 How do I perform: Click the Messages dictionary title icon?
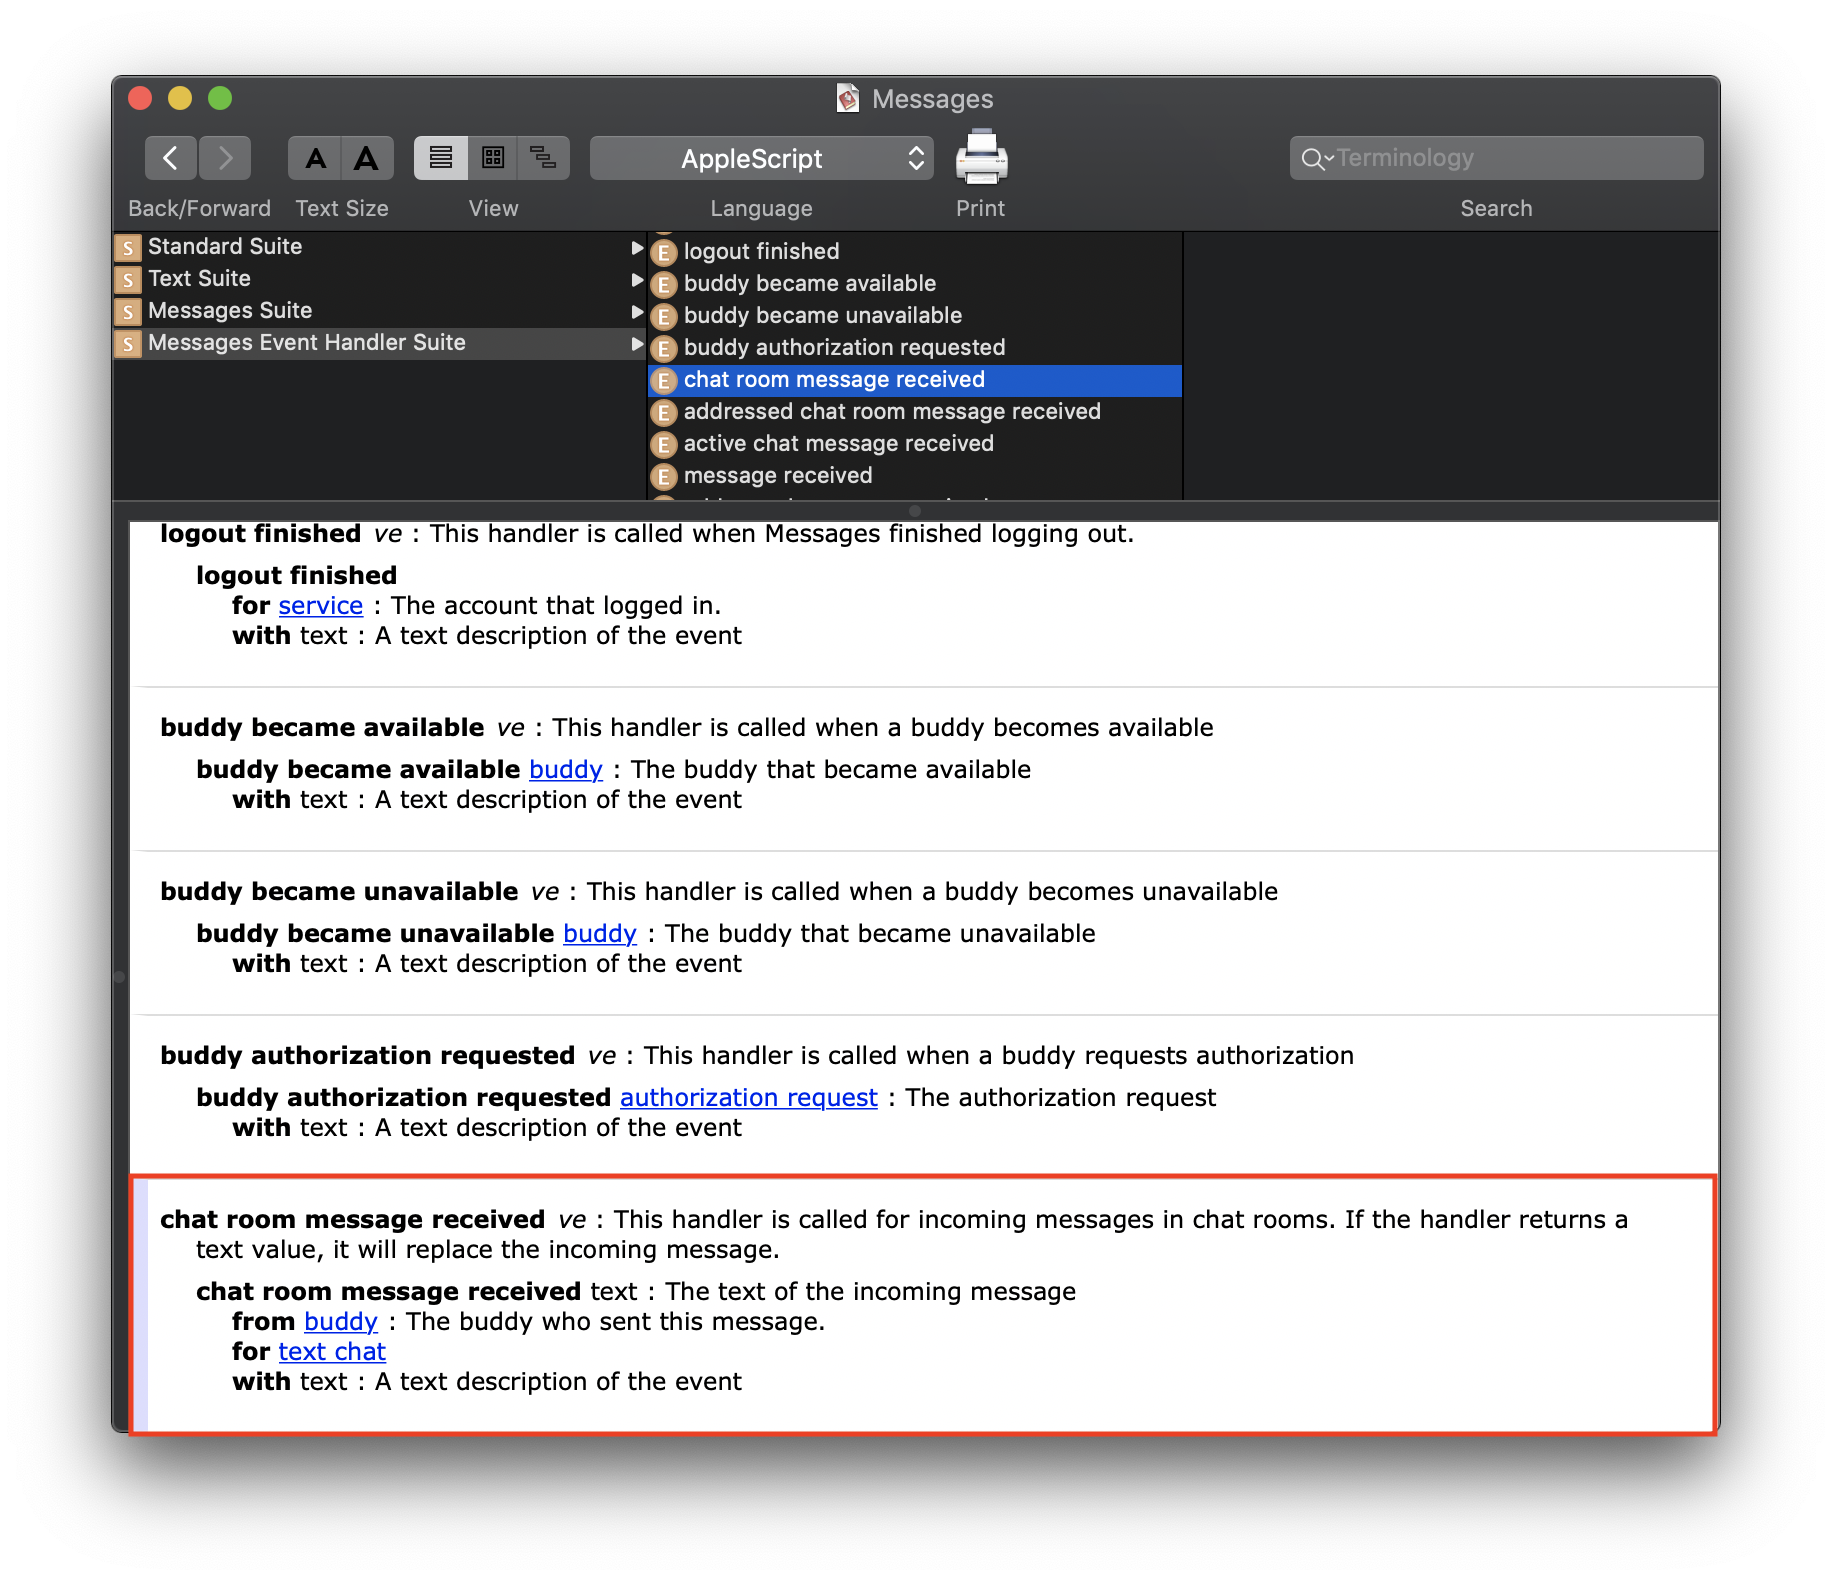pyautogui.click(x=847, y=98)
